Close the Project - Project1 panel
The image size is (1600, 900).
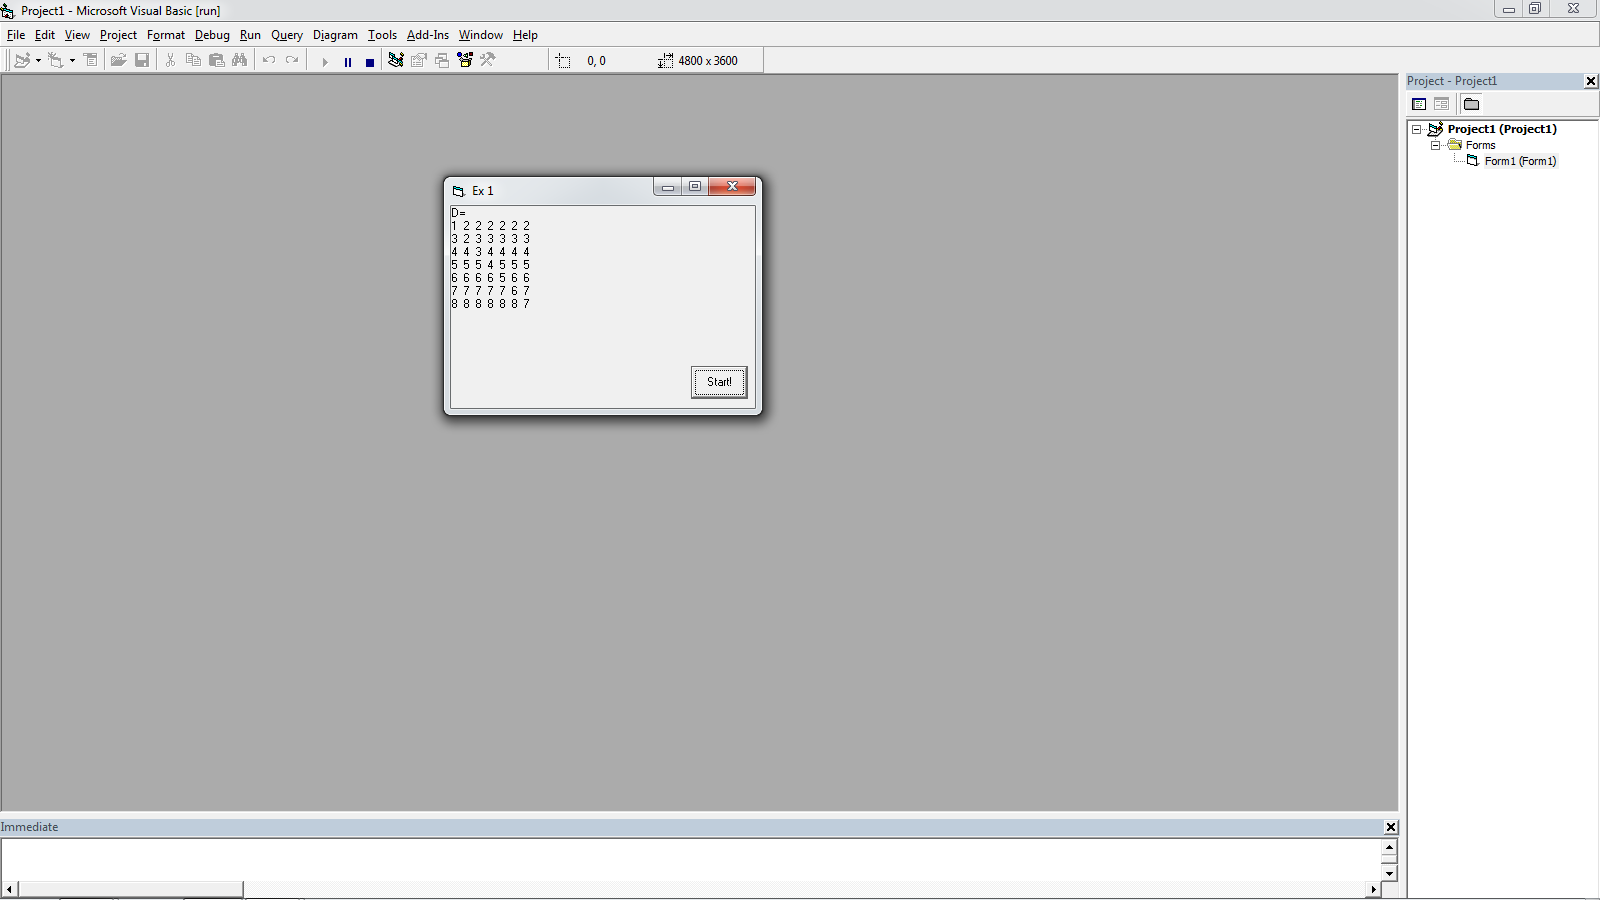(x=1591, y=81)
